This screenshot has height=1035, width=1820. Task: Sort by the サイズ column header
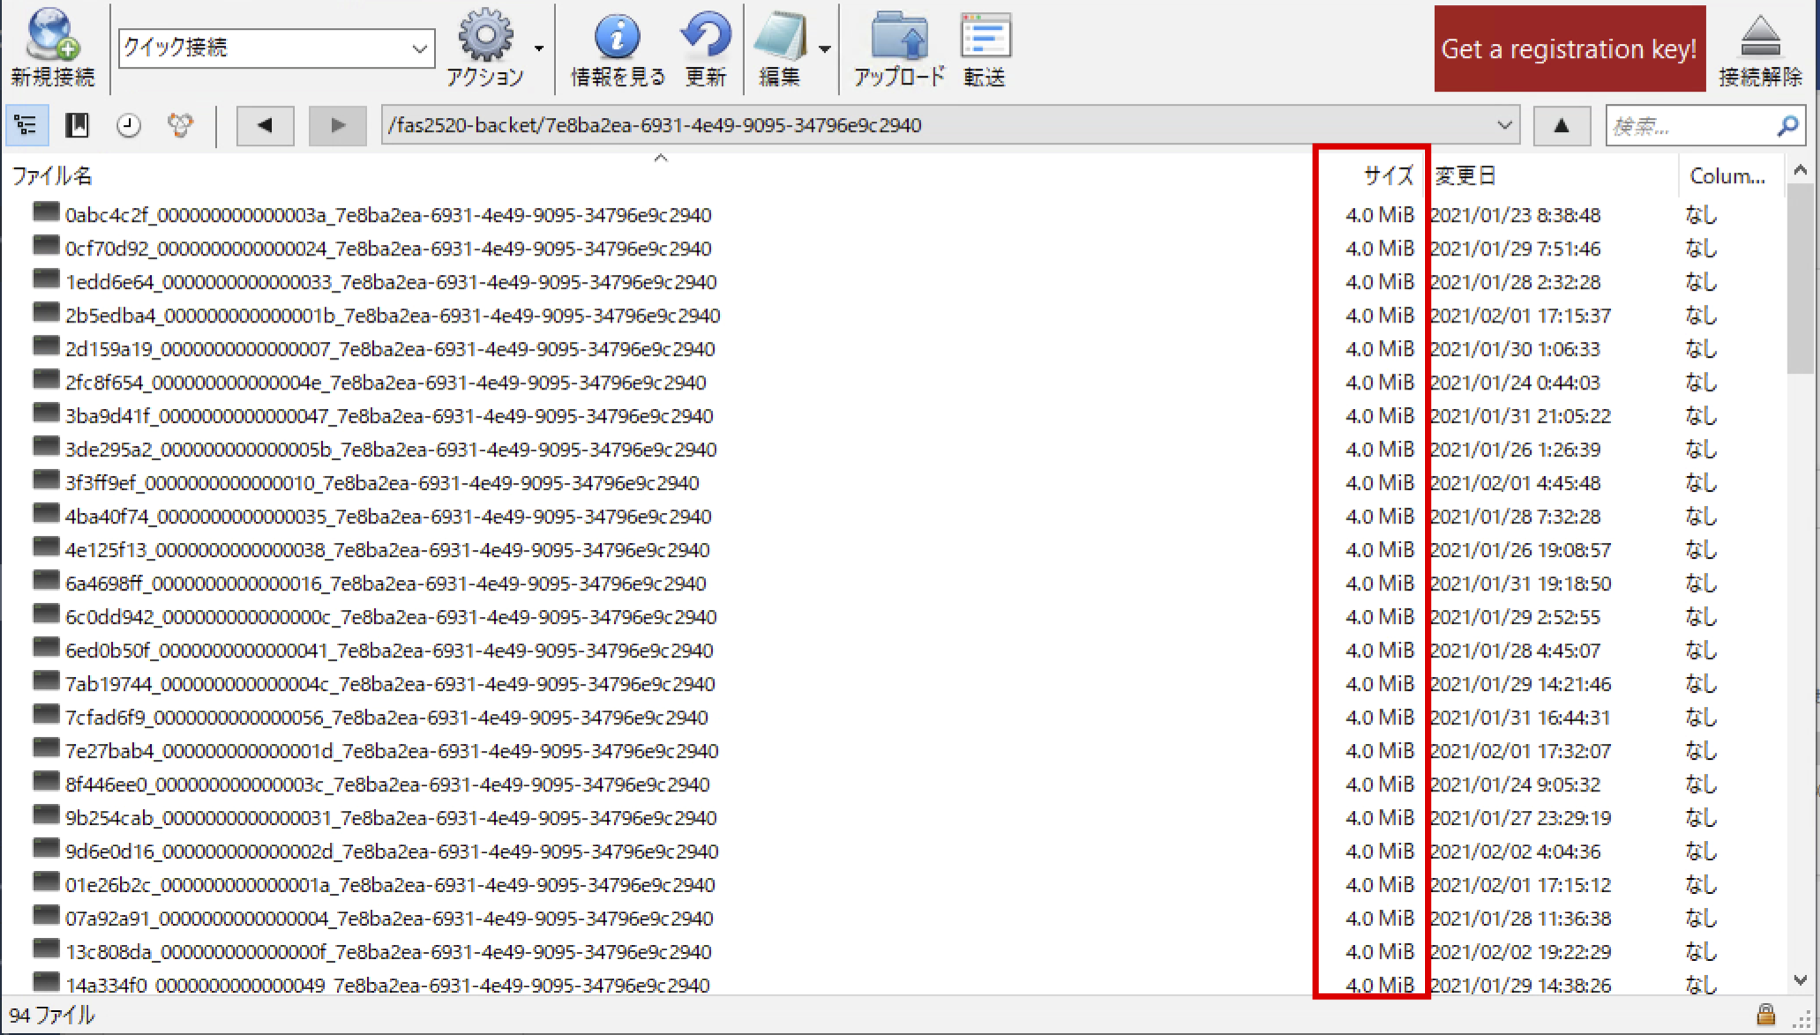pyautogui.click(x=1389, y=176)
